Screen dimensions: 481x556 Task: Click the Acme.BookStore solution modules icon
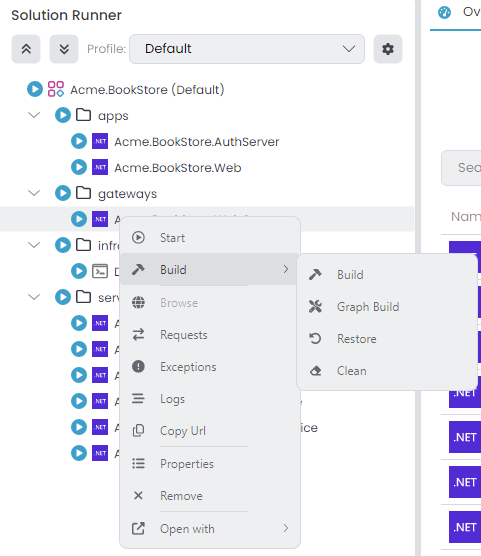click(56, 89)
